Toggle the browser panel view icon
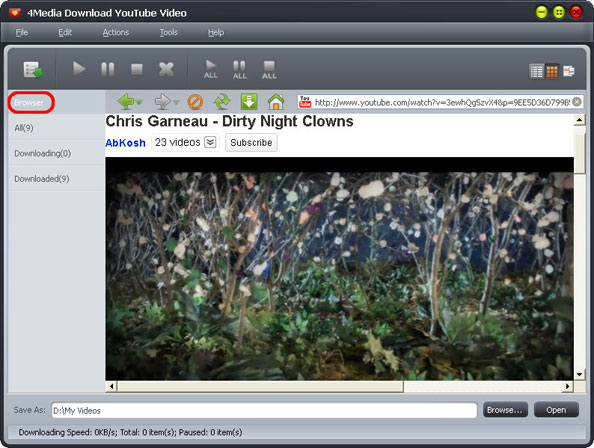Image resolution: width=594 pixels, height=448 pixels. click(x=569, y=71)
